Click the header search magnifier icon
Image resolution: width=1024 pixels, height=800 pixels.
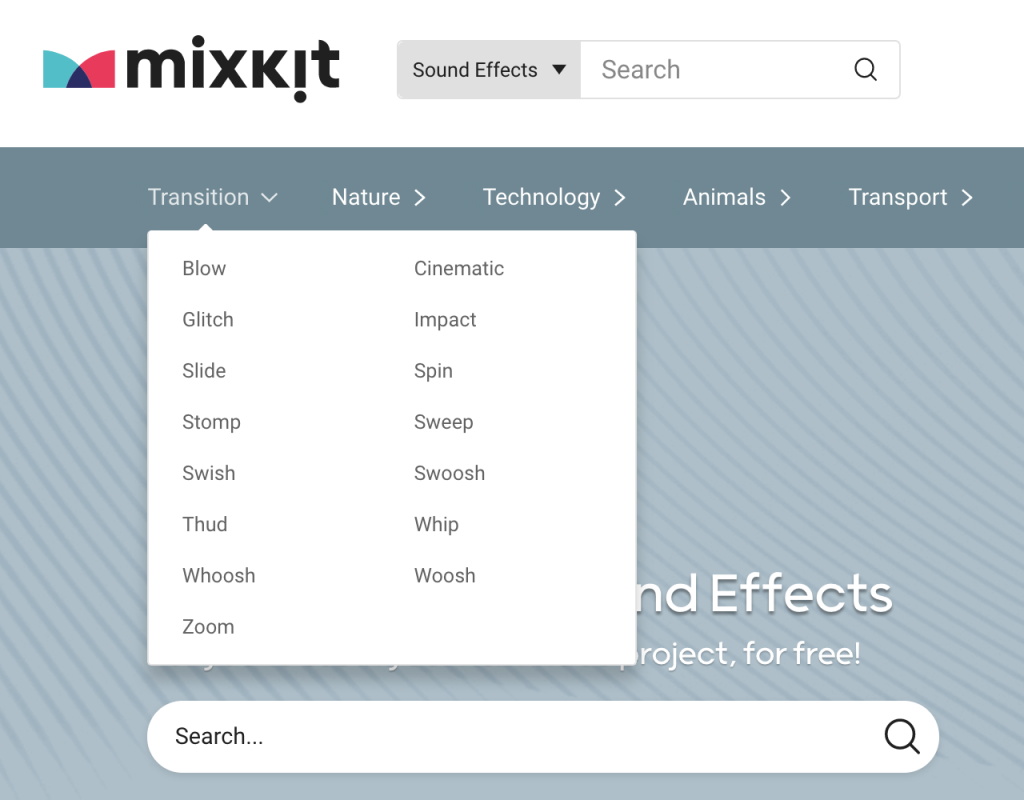pos(865,69)
